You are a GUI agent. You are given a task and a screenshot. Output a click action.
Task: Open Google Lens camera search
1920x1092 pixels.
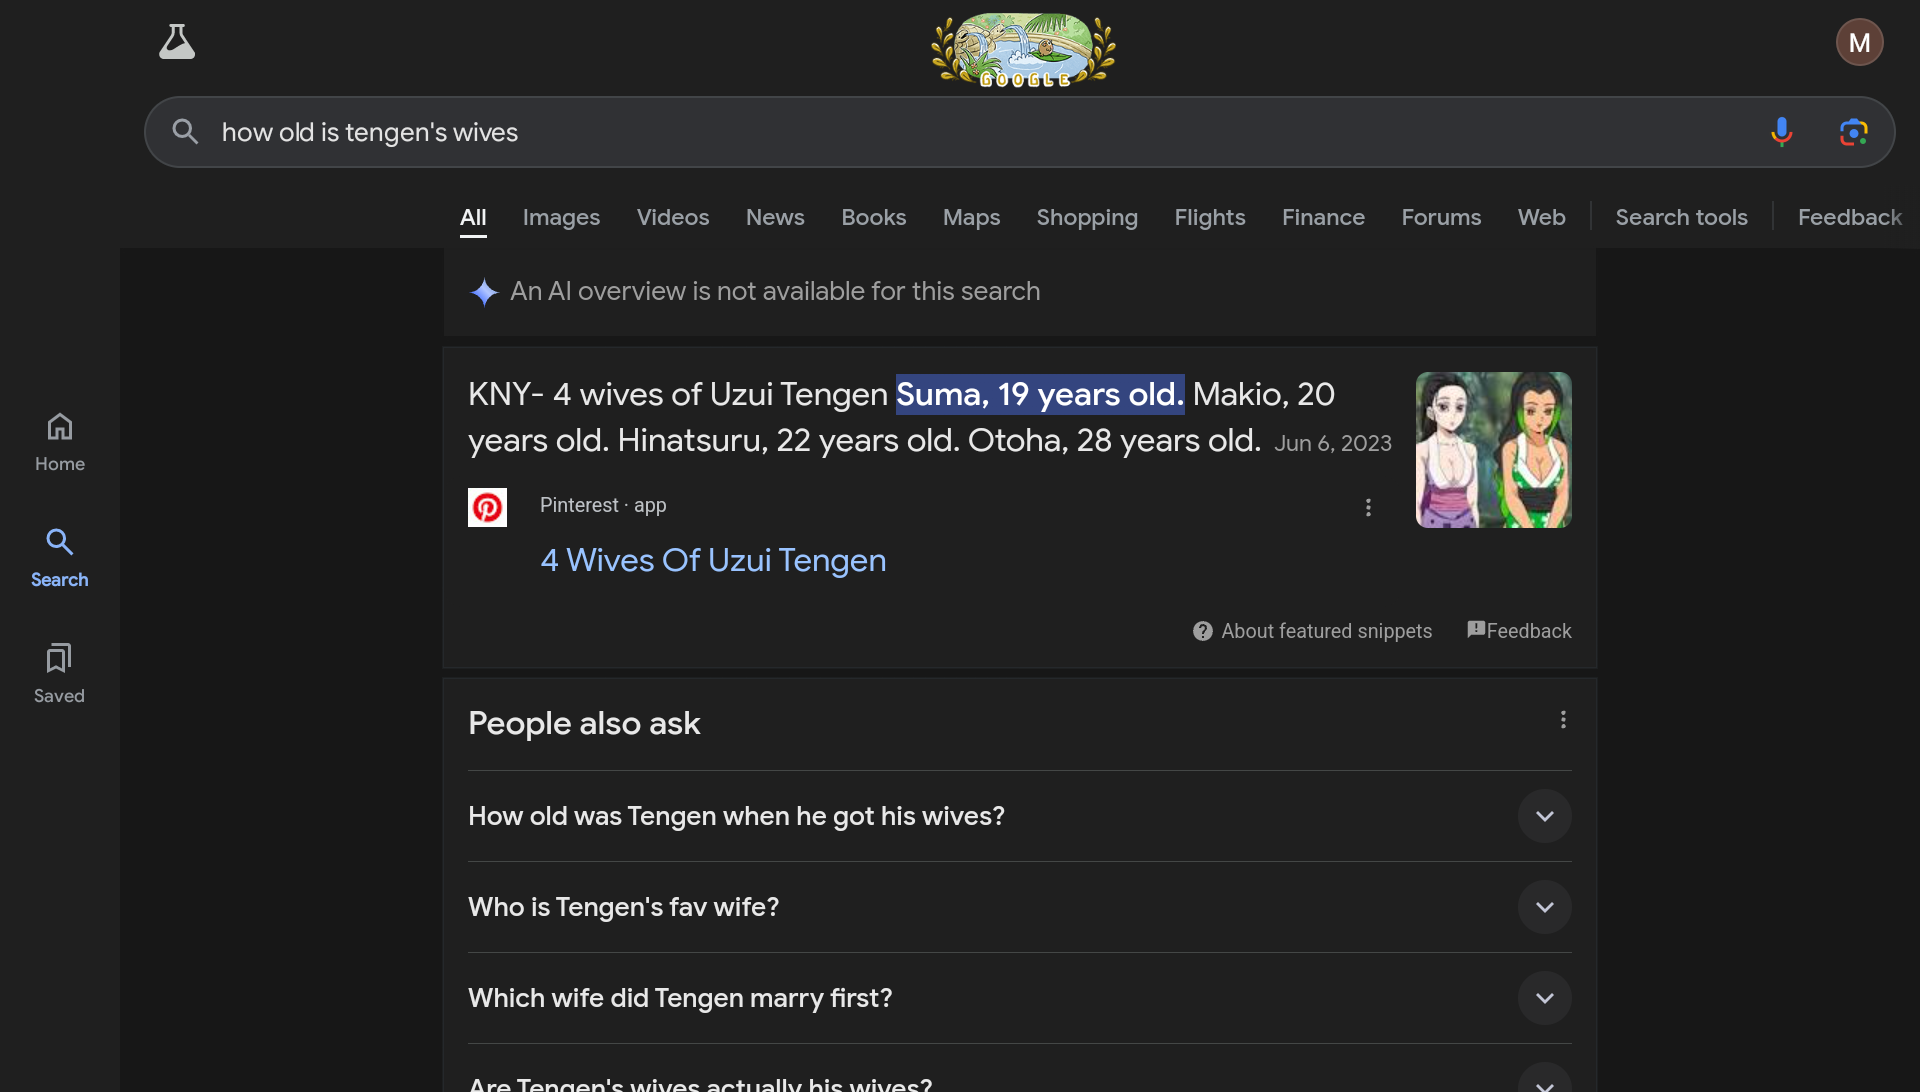[x=1853, y=132]
